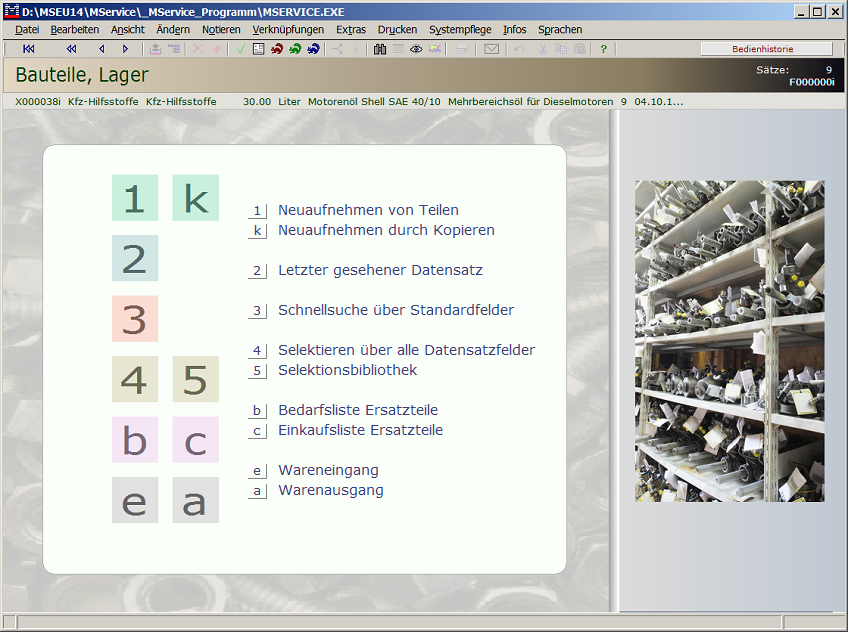
Task: Select 'Neuaufnehmen von Teilen' option
Action: coord(368,210)
